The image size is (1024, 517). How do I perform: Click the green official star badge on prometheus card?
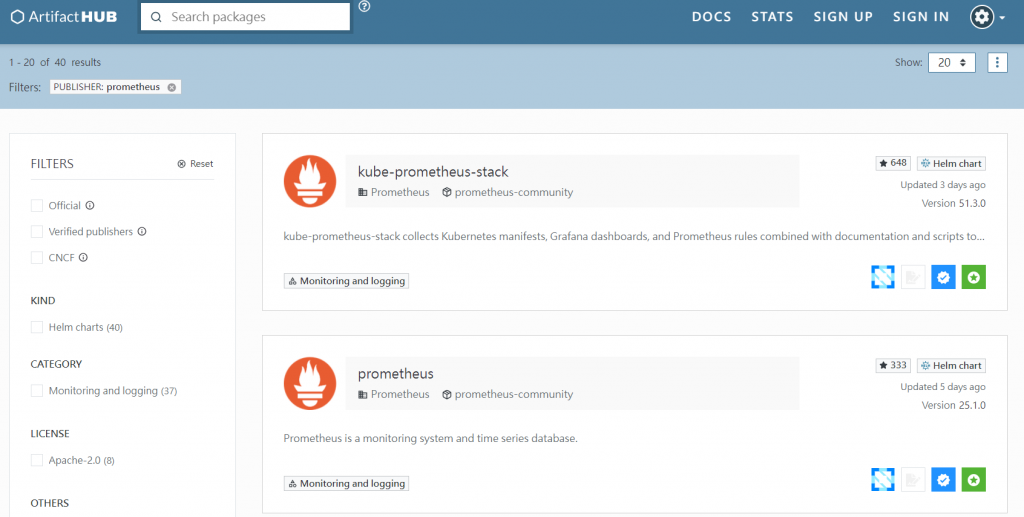pos(974,480)
